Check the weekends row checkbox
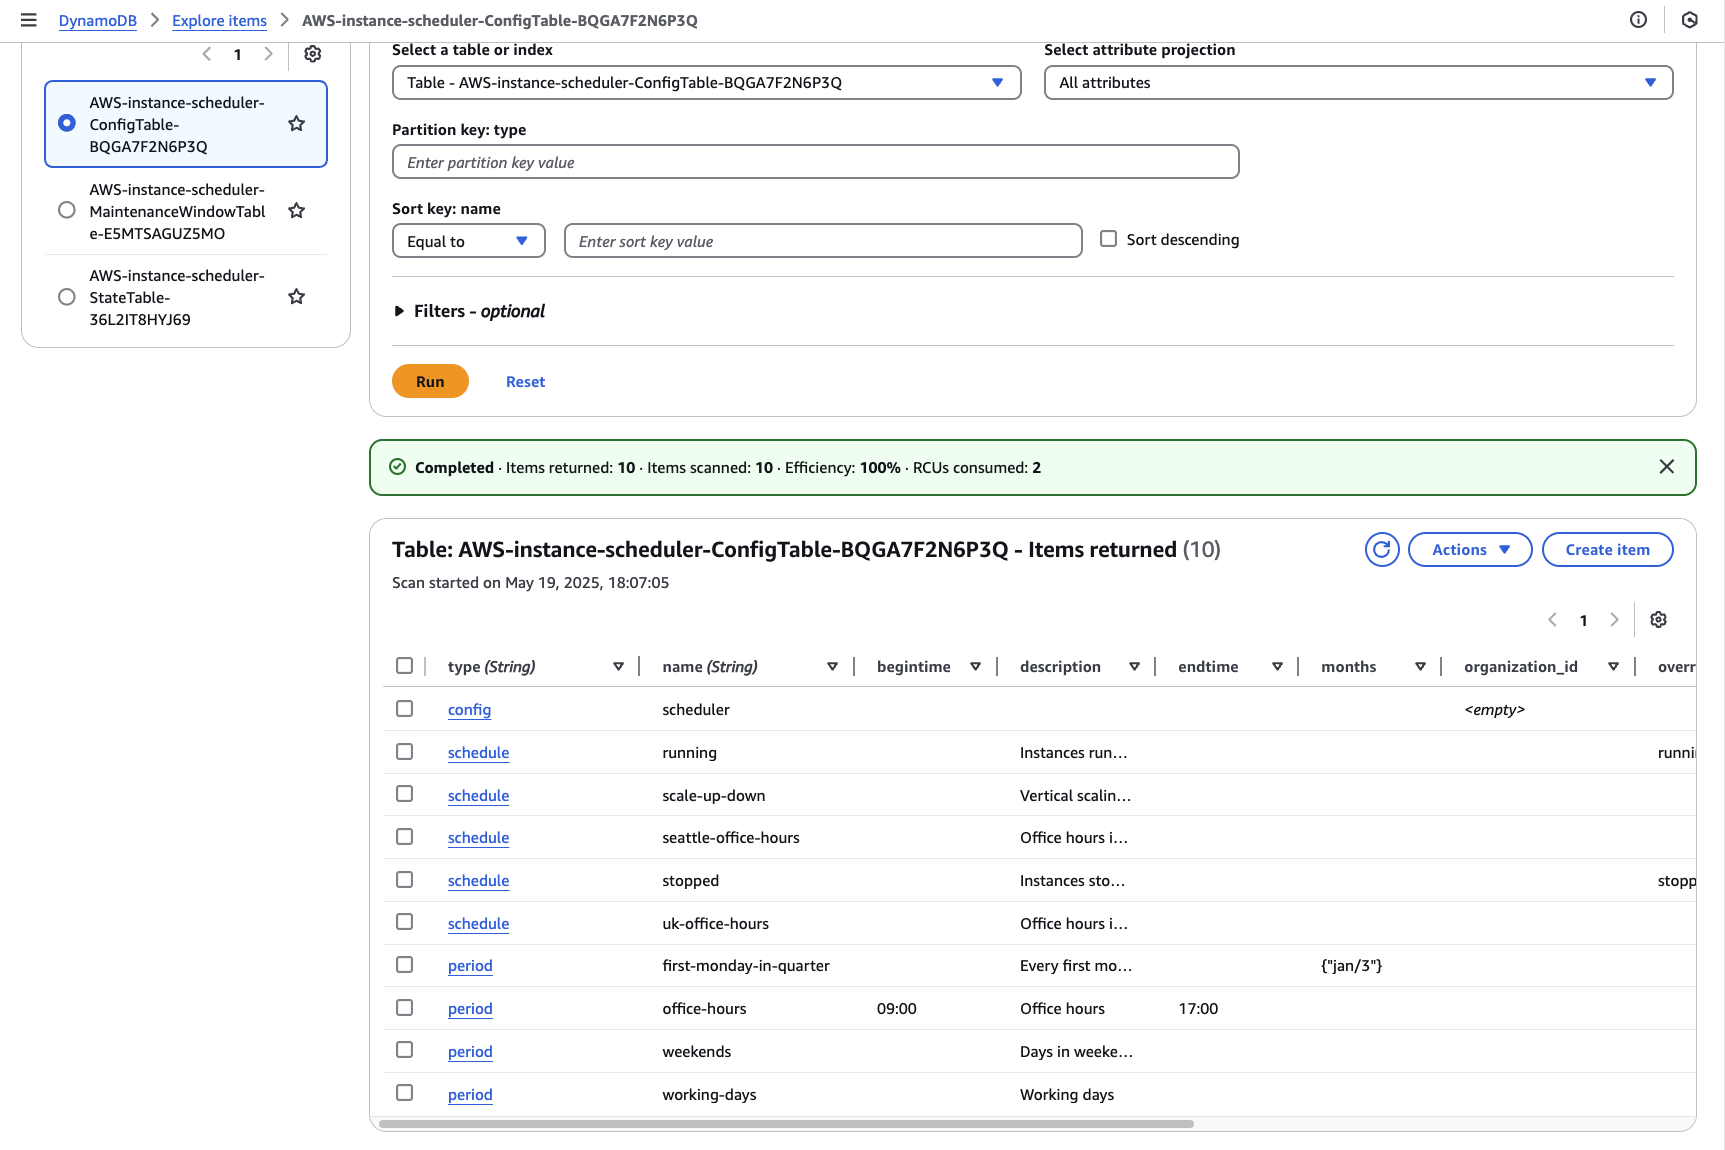 click(x=404, y=1050)
